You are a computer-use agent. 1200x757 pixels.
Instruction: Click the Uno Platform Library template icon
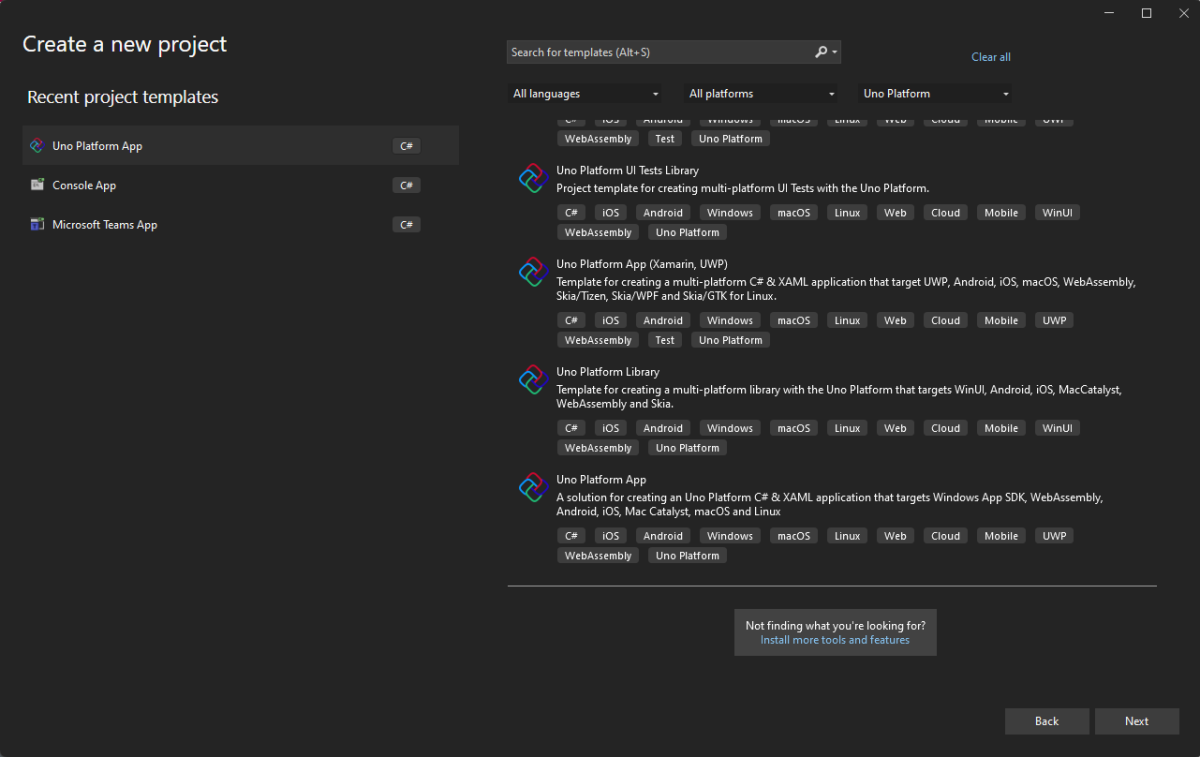(532, 379)
